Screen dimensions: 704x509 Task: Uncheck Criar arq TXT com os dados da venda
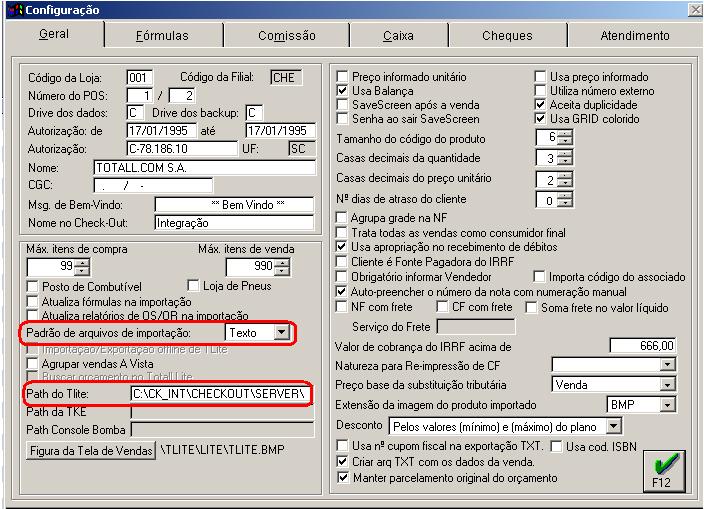pyautogui.click(x=342, y=461)
